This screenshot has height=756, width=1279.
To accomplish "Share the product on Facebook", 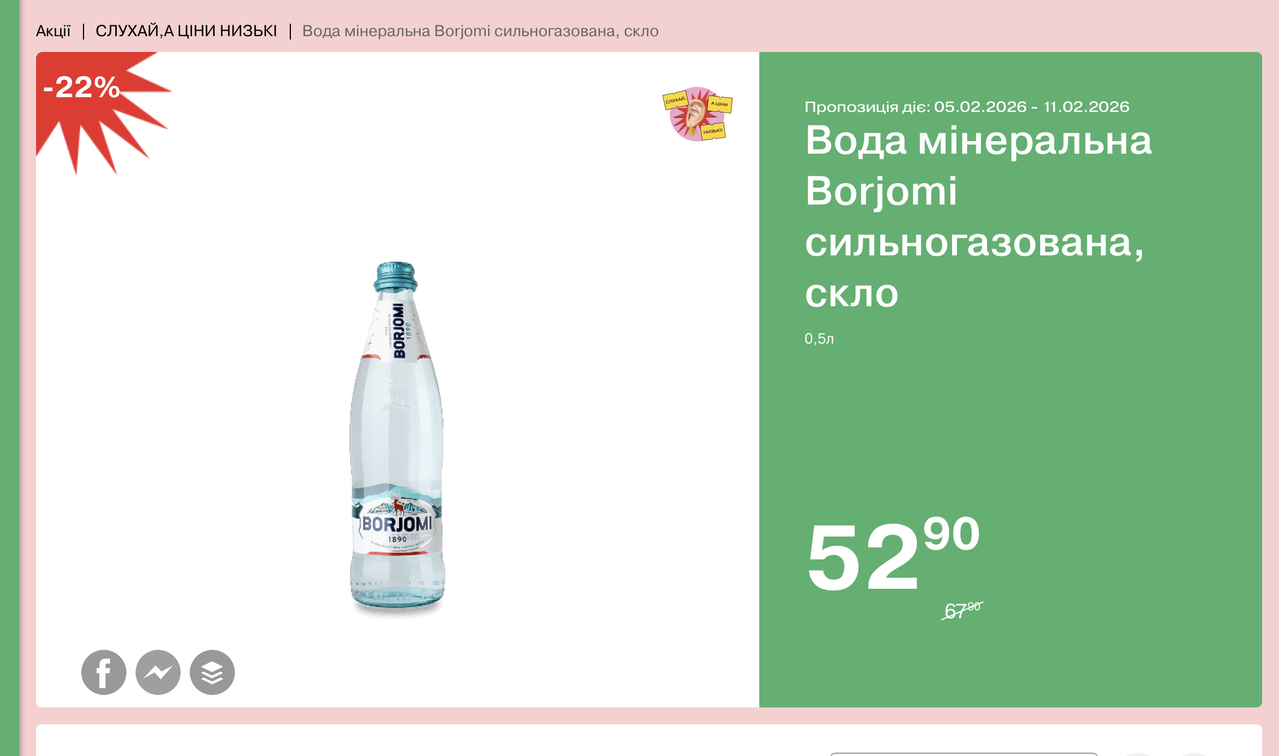I will click(104, 672).
